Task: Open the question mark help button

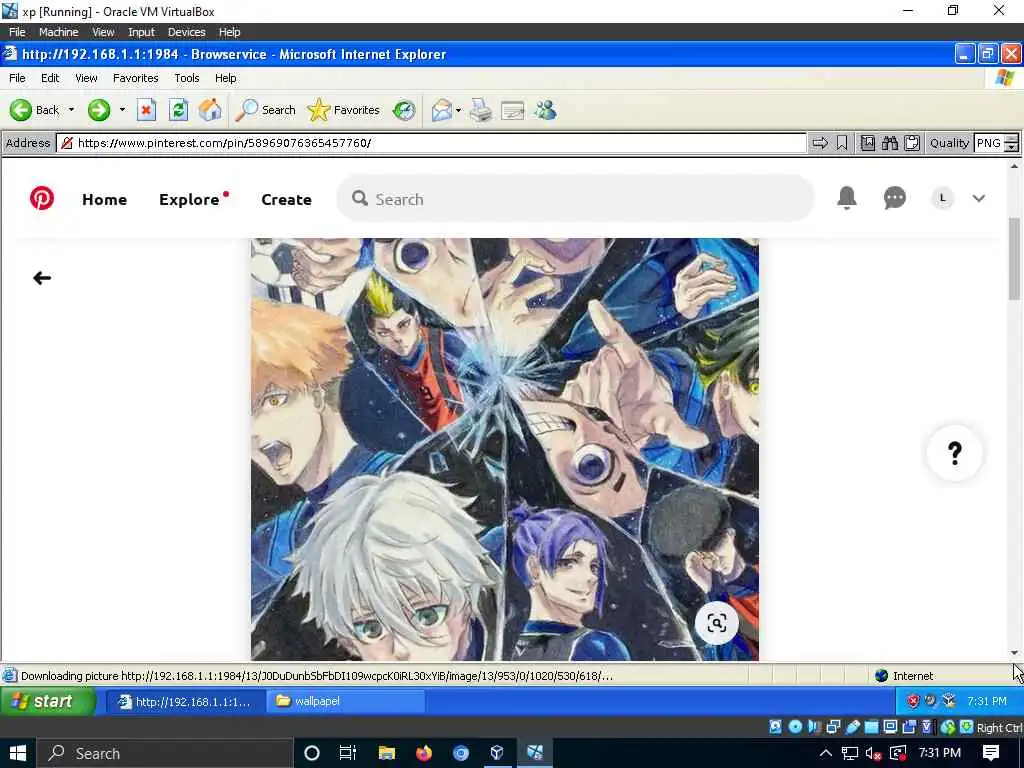Action: pyautogui.click(x=955, y=453)
